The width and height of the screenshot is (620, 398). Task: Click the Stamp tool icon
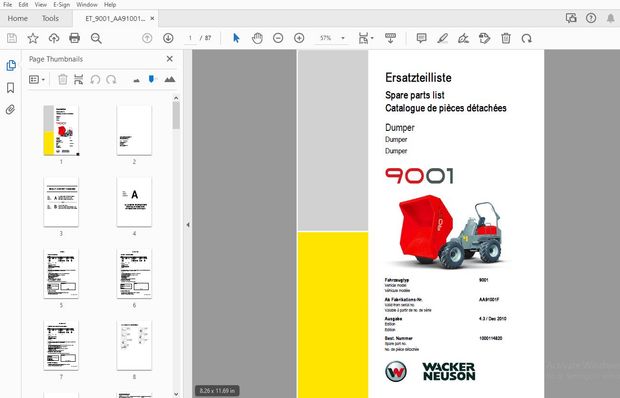[484, 38]
